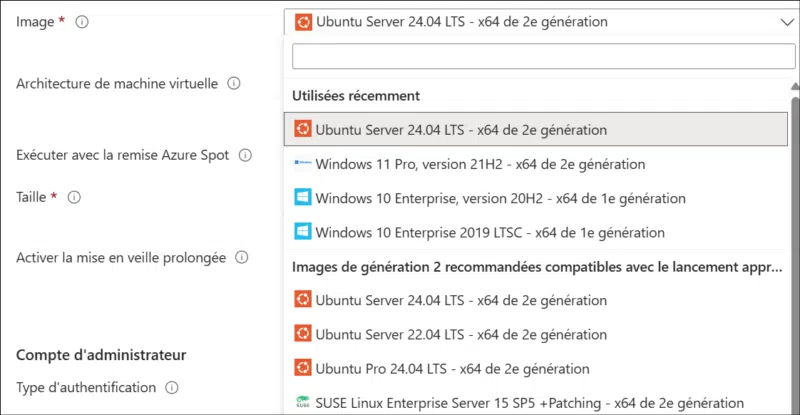Screen dimensions: 800x415
Task: Choose Windows 11 Pro, version 21H2 image
Action: tap(480, 164)
